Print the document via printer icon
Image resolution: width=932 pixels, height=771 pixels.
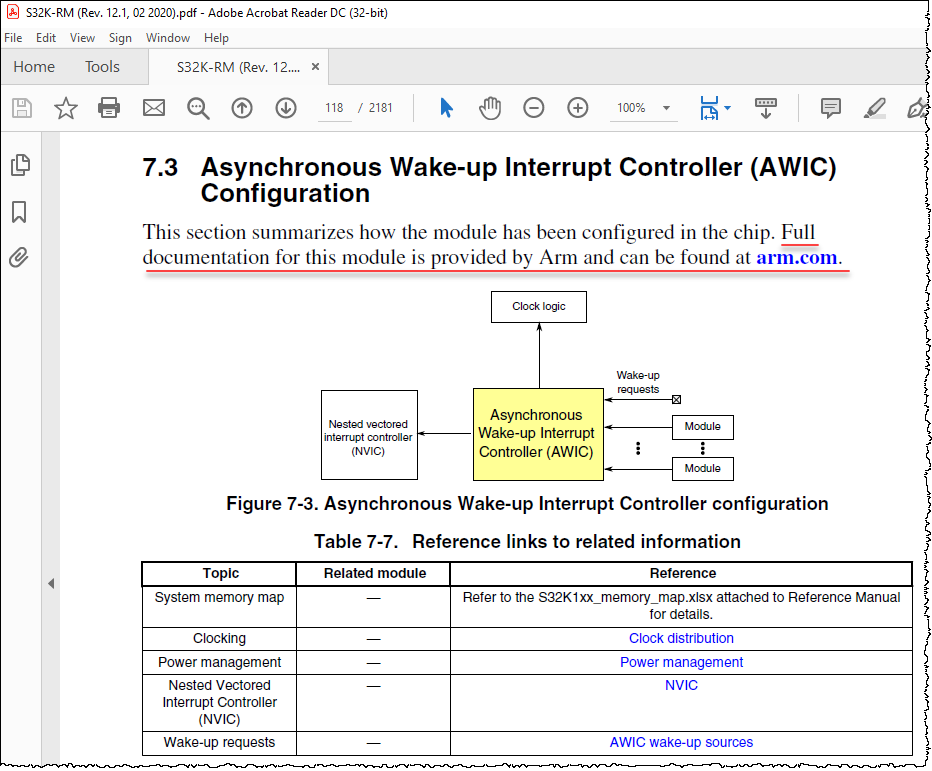click(109, 108)
